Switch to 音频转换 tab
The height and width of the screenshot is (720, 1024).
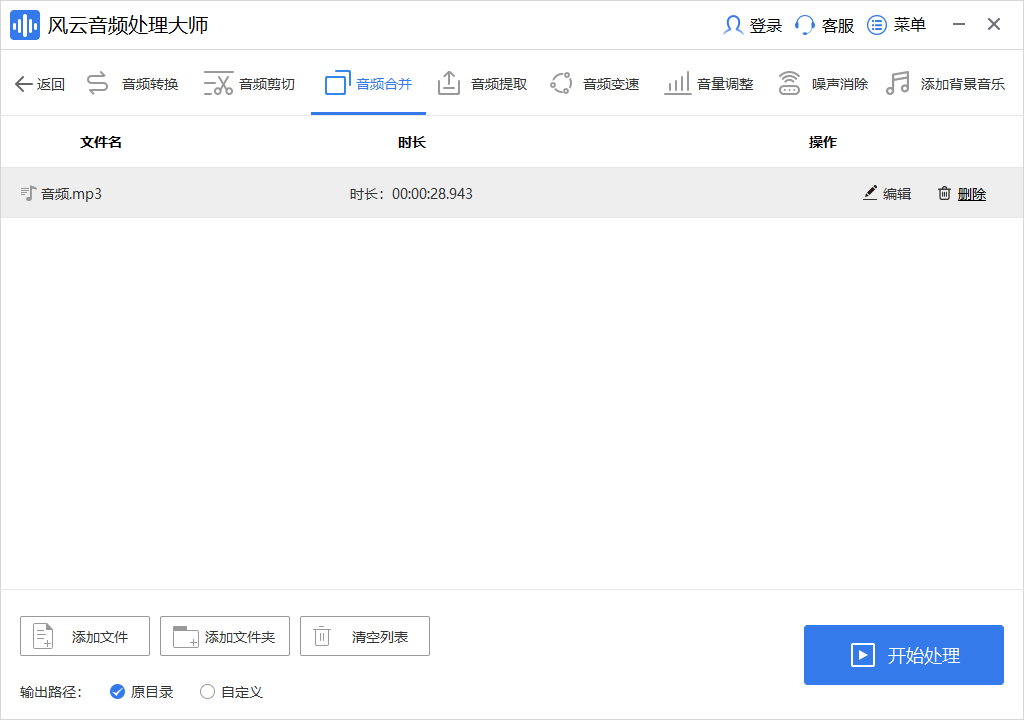click(150, 84)
